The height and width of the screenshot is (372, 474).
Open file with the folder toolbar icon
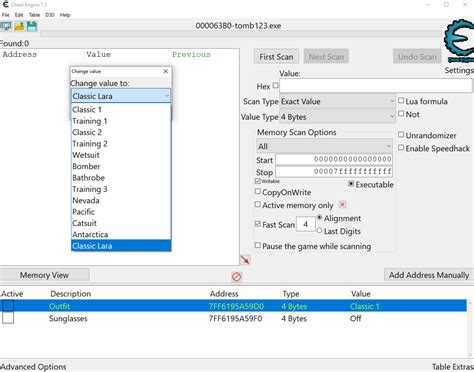coord(19,26)
